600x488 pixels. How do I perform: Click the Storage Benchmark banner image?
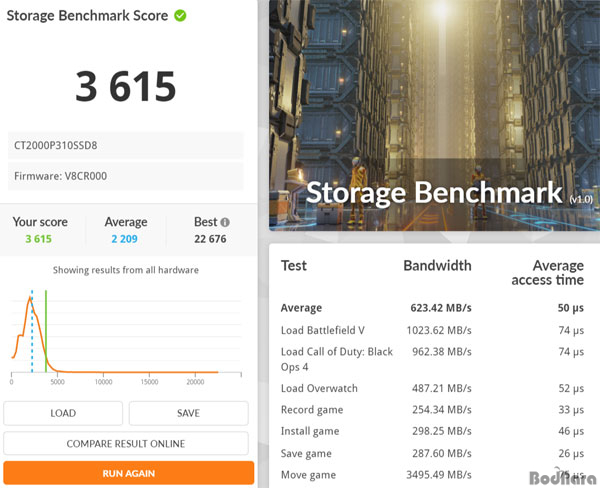coord(434,115)
